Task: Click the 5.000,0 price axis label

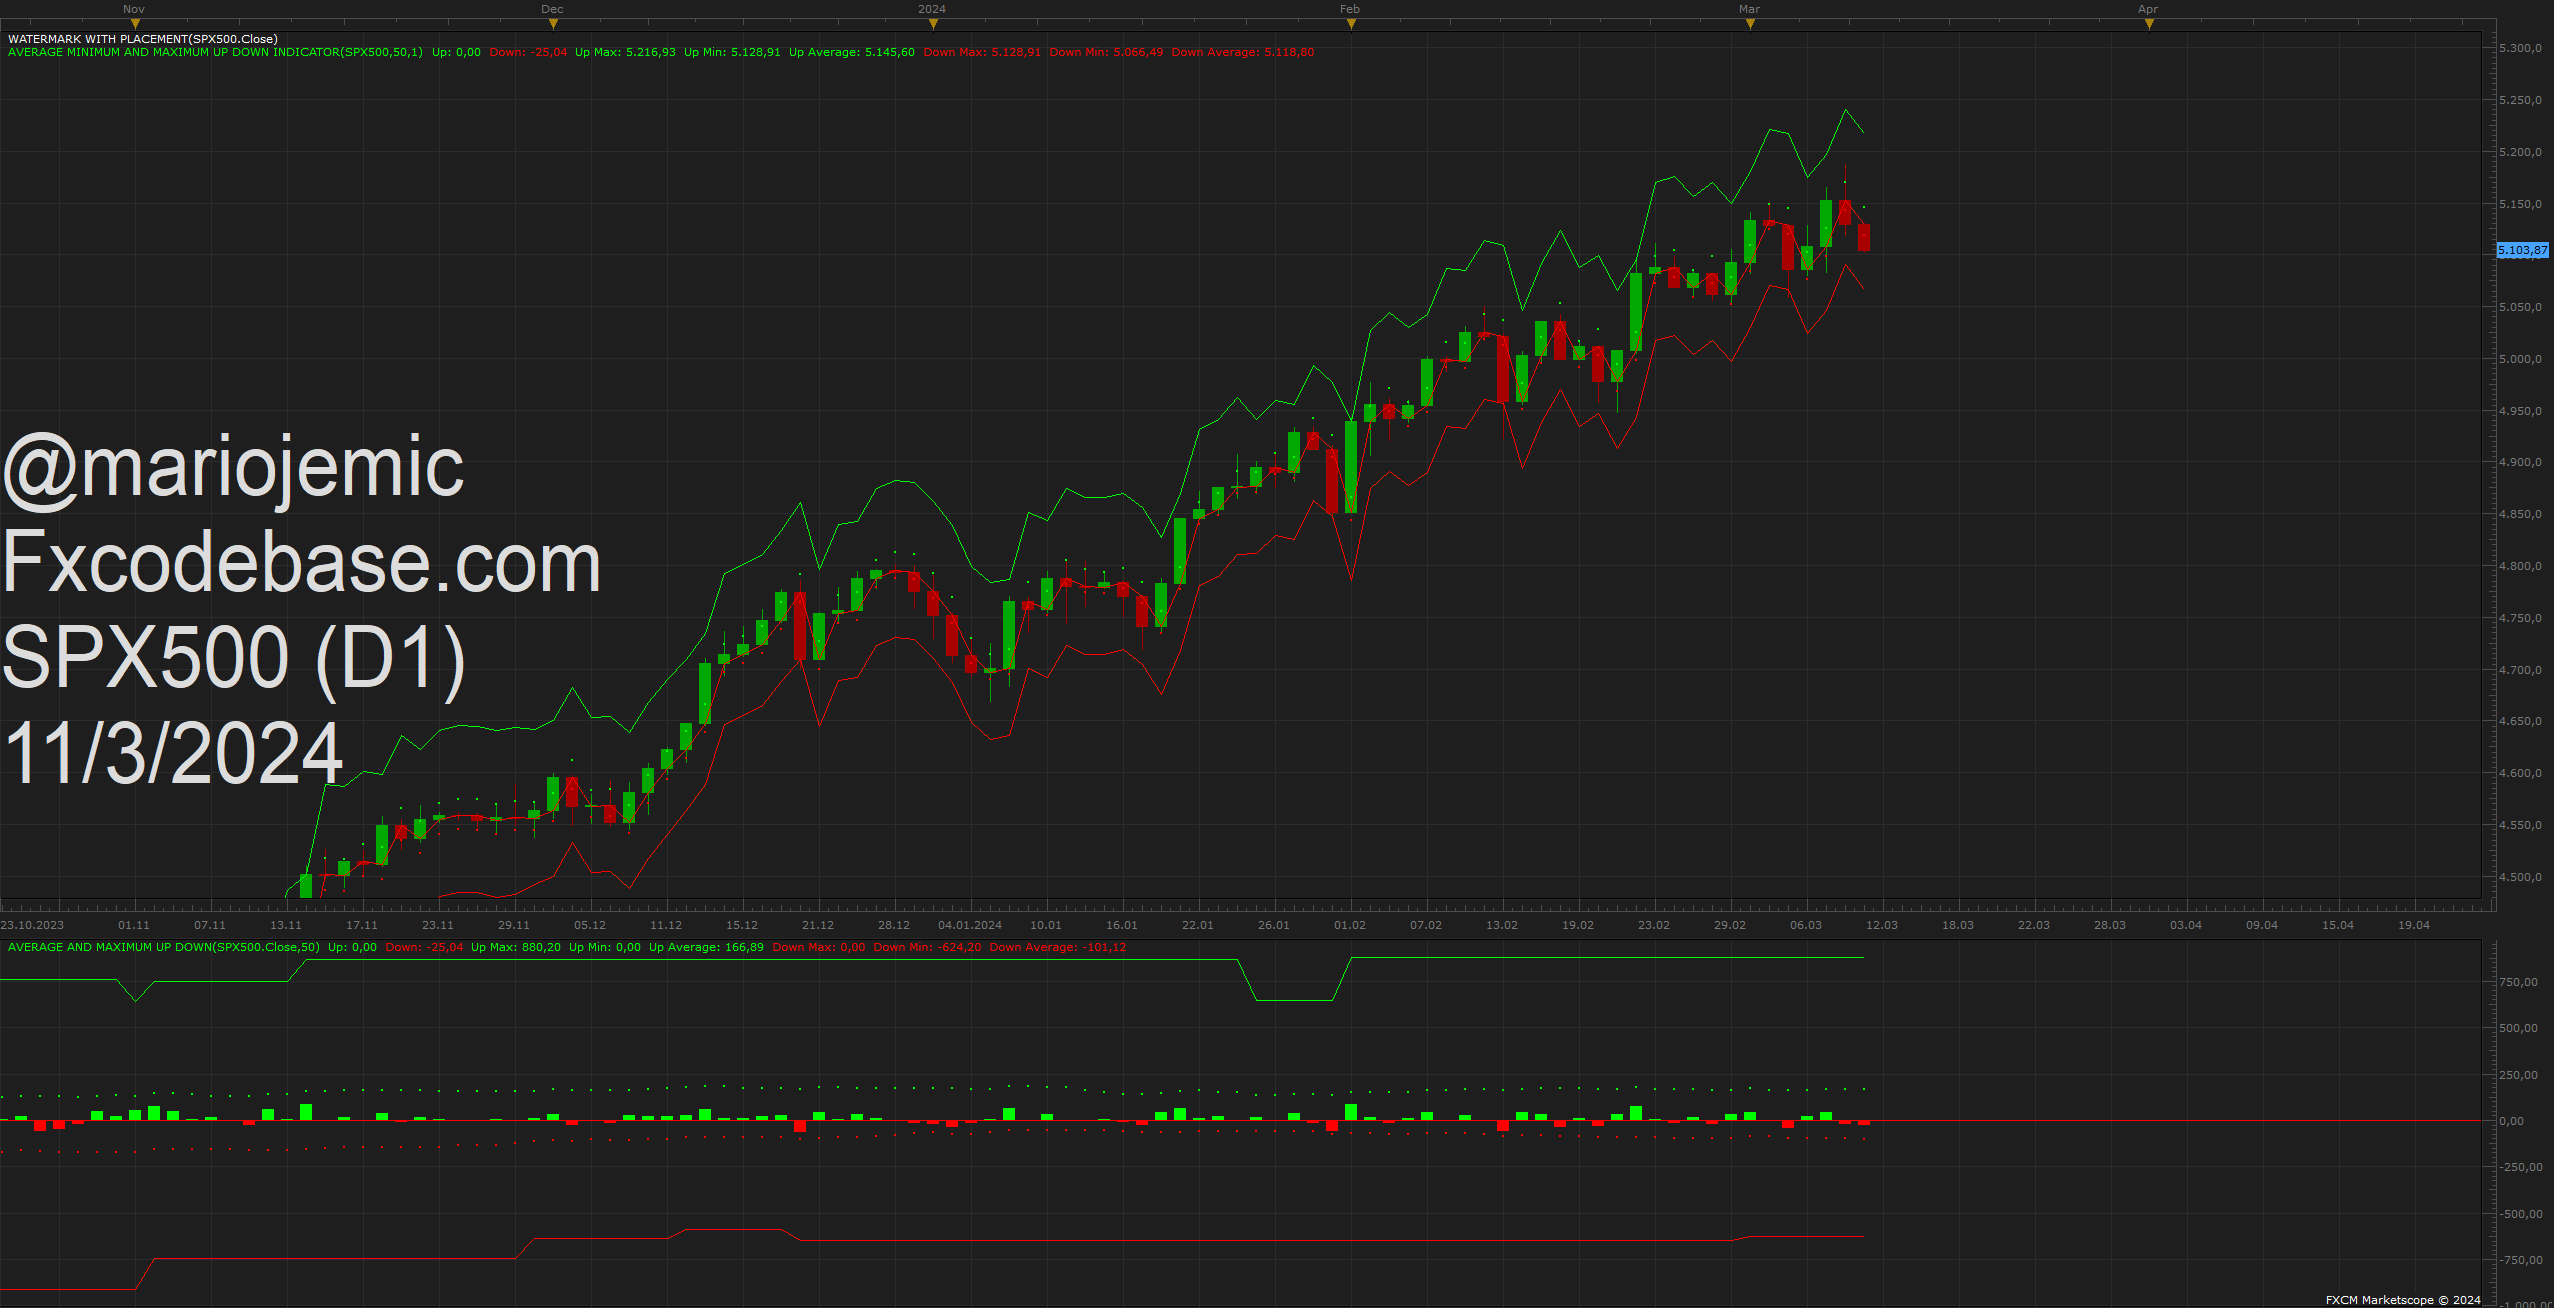Action: (2520, 359)
